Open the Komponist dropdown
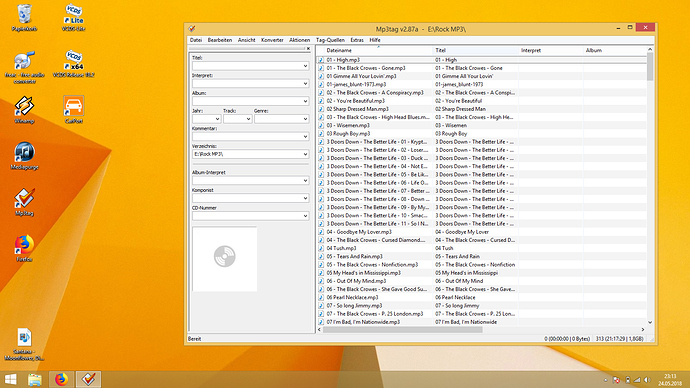 [x=305, y=198]
